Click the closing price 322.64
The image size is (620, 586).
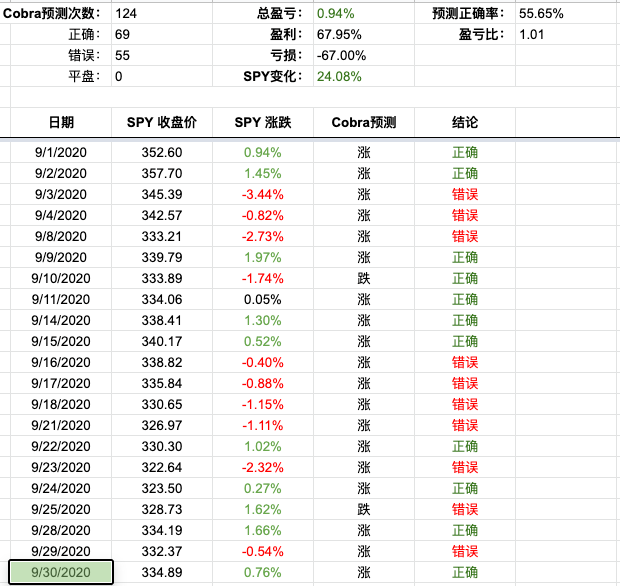(x=162, y=467)
